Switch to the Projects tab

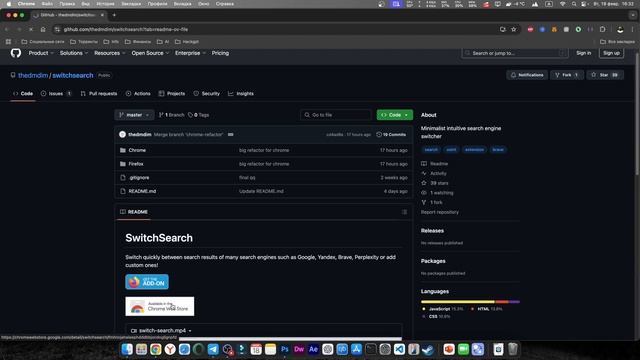coord(172,93)
